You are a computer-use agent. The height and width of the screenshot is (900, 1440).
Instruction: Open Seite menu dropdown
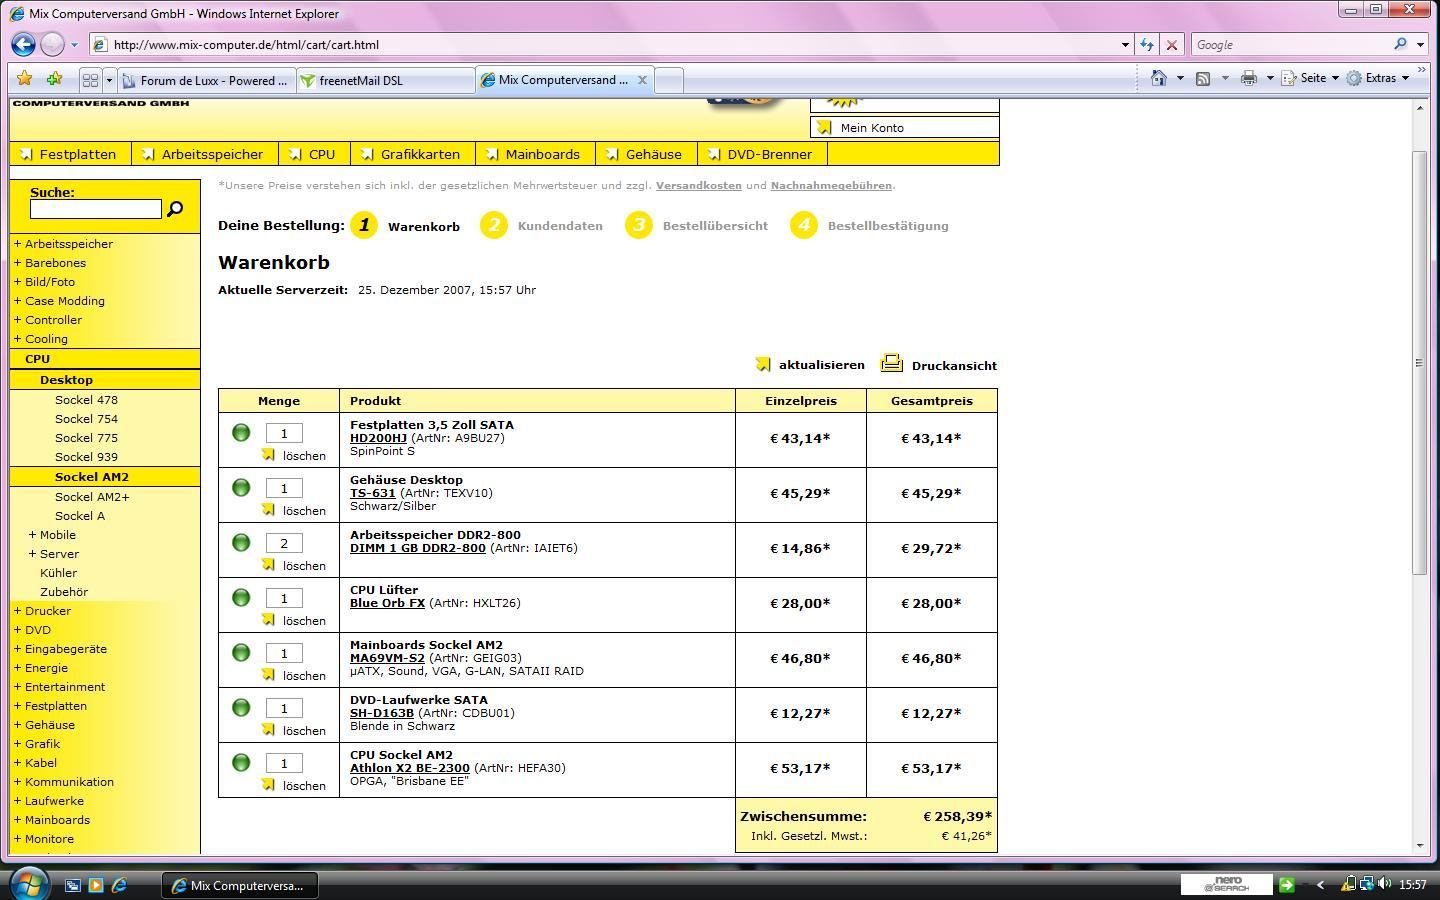pos(1309,78)
